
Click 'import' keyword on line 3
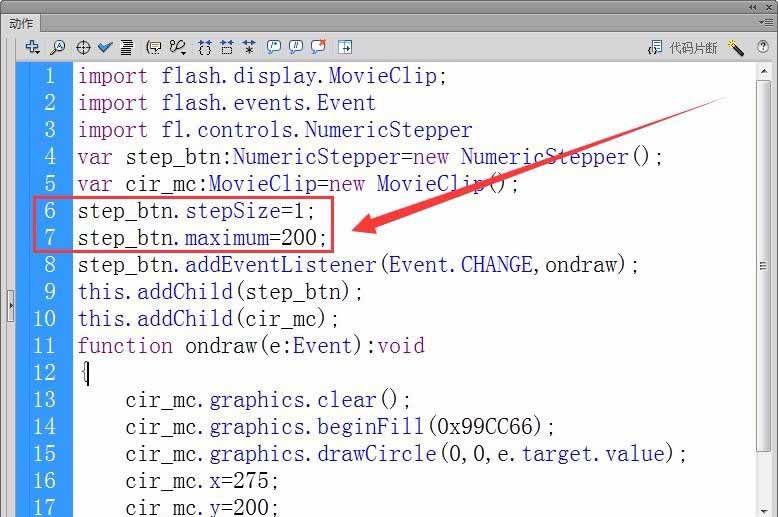[113, 129]
